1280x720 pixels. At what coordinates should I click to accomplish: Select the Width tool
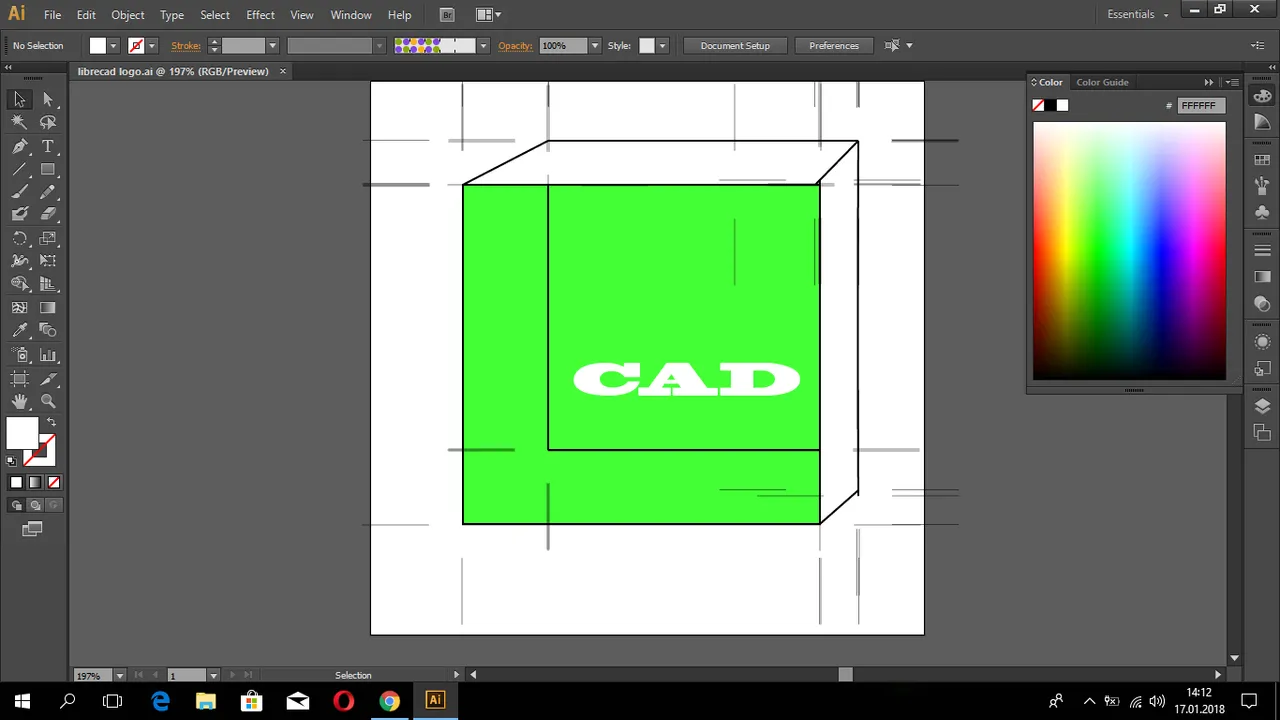point(19,261)
